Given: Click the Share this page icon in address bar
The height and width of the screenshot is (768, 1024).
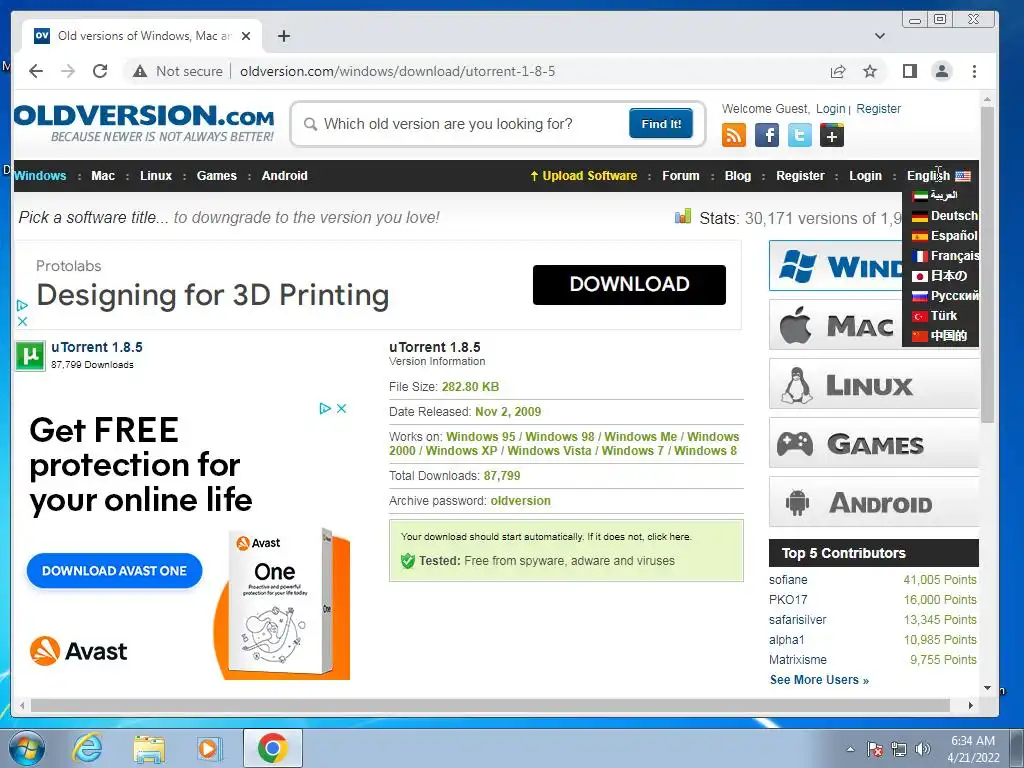Looking at the screenshot, I should [x=838, y=71].
